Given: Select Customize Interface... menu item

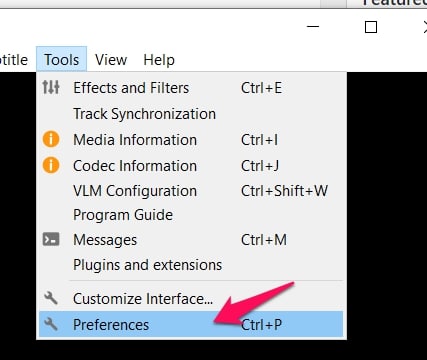Looking at the screenshot, I should pyautogui.click(x=191, y=298).
